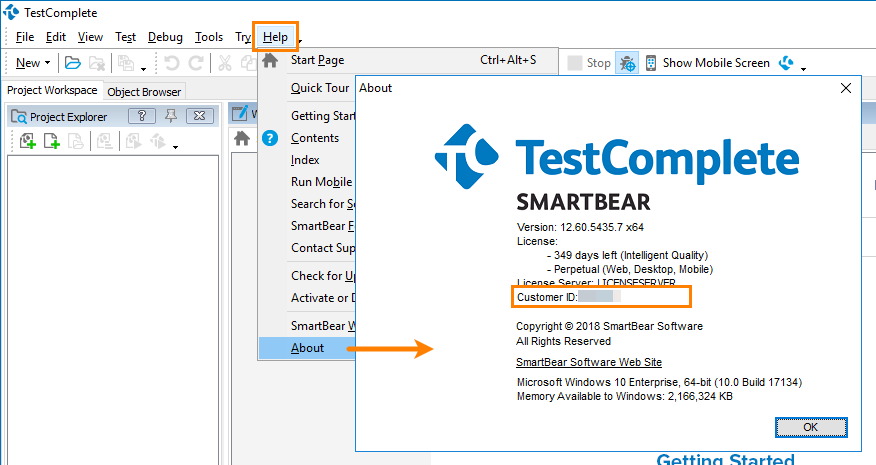Select Contact Support in Help menu
Image resolution: width=876 pixels, height=465 pixels.
[322, 248]
